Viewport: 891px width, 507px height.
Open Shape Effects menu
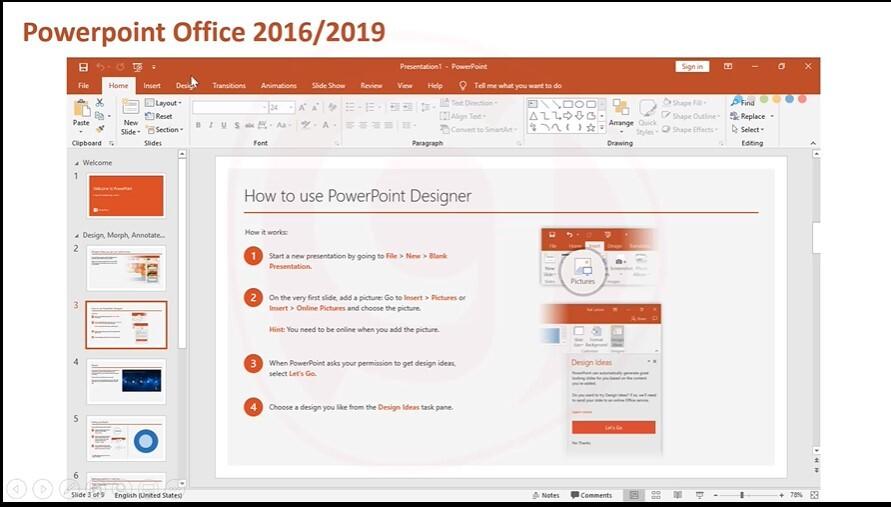[x=690, y=130]
